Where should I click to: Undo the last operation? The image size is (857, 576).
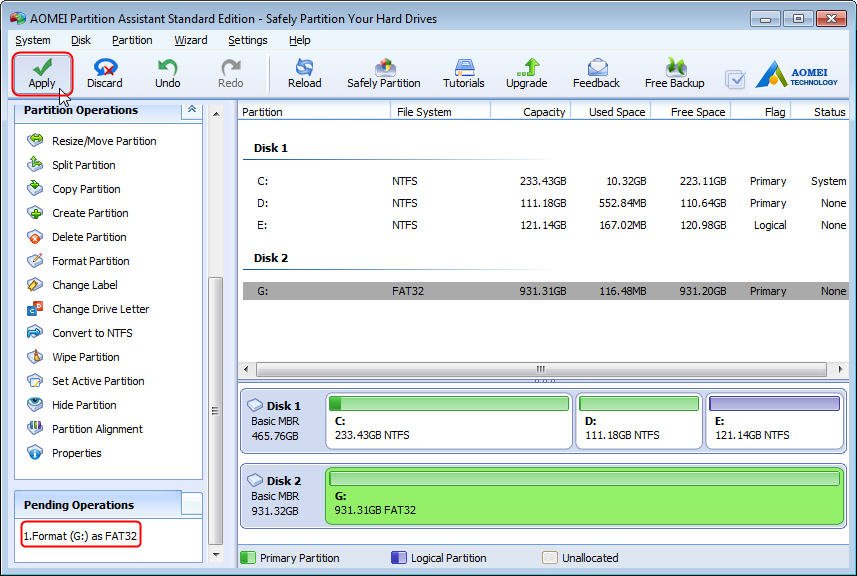click(x=167, y=74)
